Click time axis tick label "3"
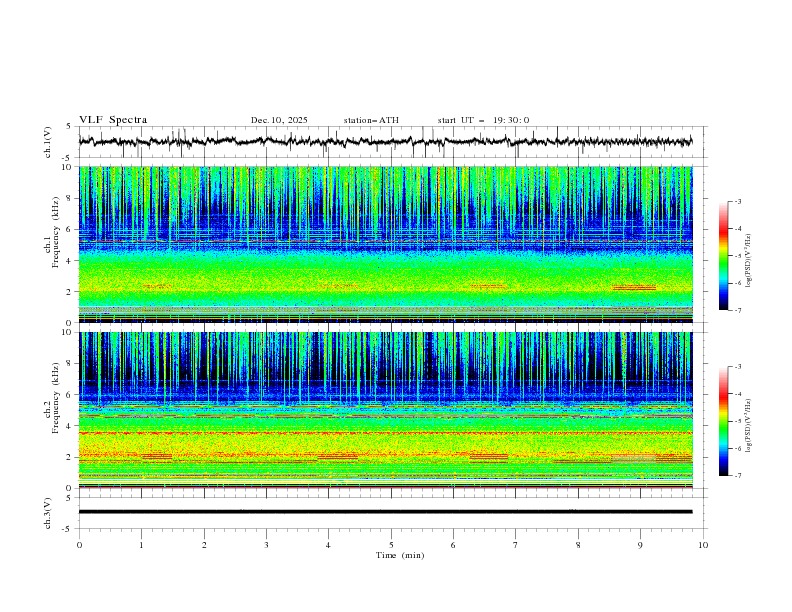 coord(266,545)
